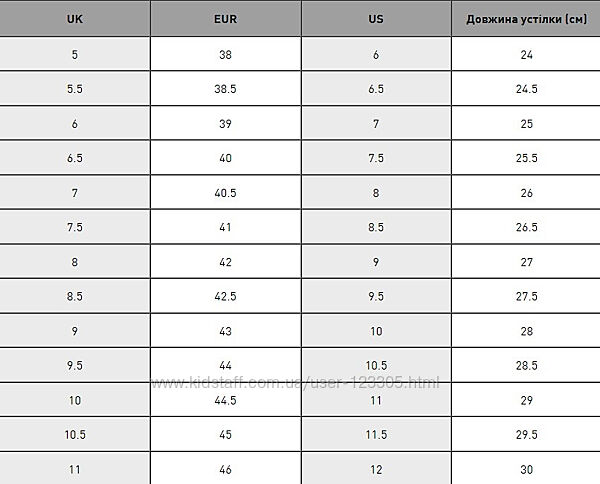Viewport: 600px width, 484px height.
Task: Select UK size 5 cell
Action: pos(75,54)
